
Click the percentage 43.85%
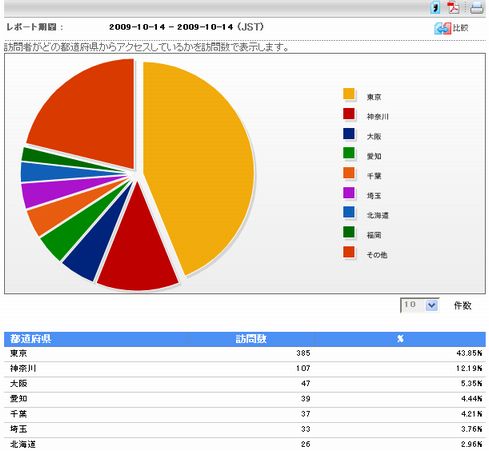click(x=469, y=353)
